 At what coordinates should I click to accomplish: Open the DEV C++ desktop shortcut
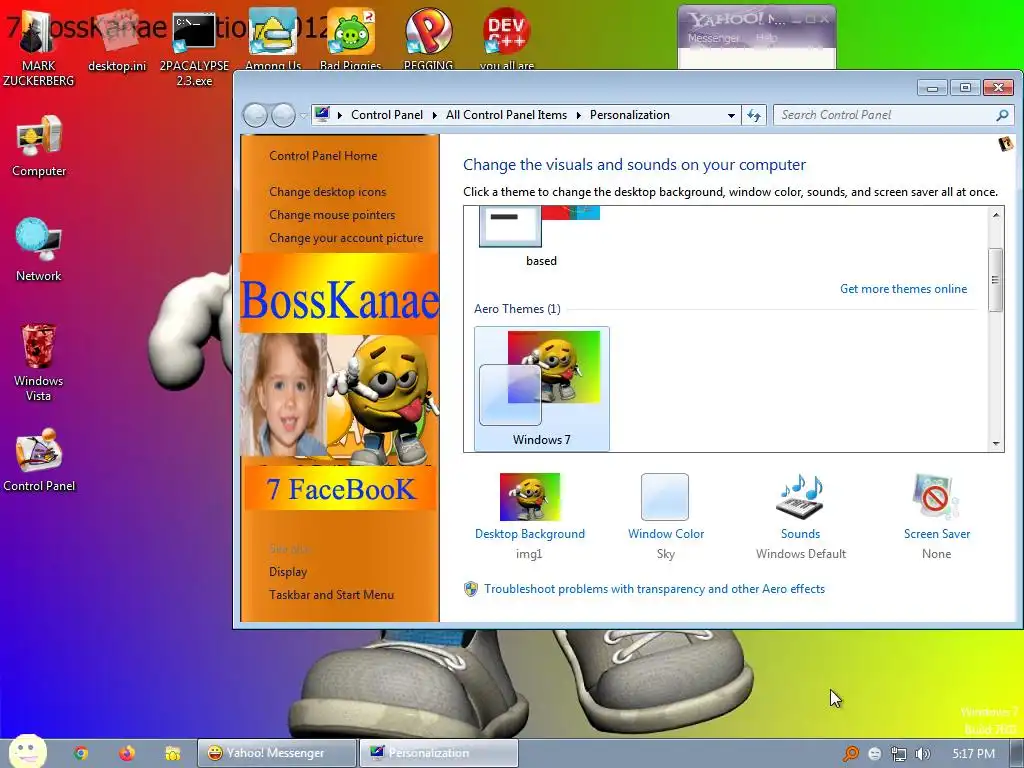[x=507, y=39]
